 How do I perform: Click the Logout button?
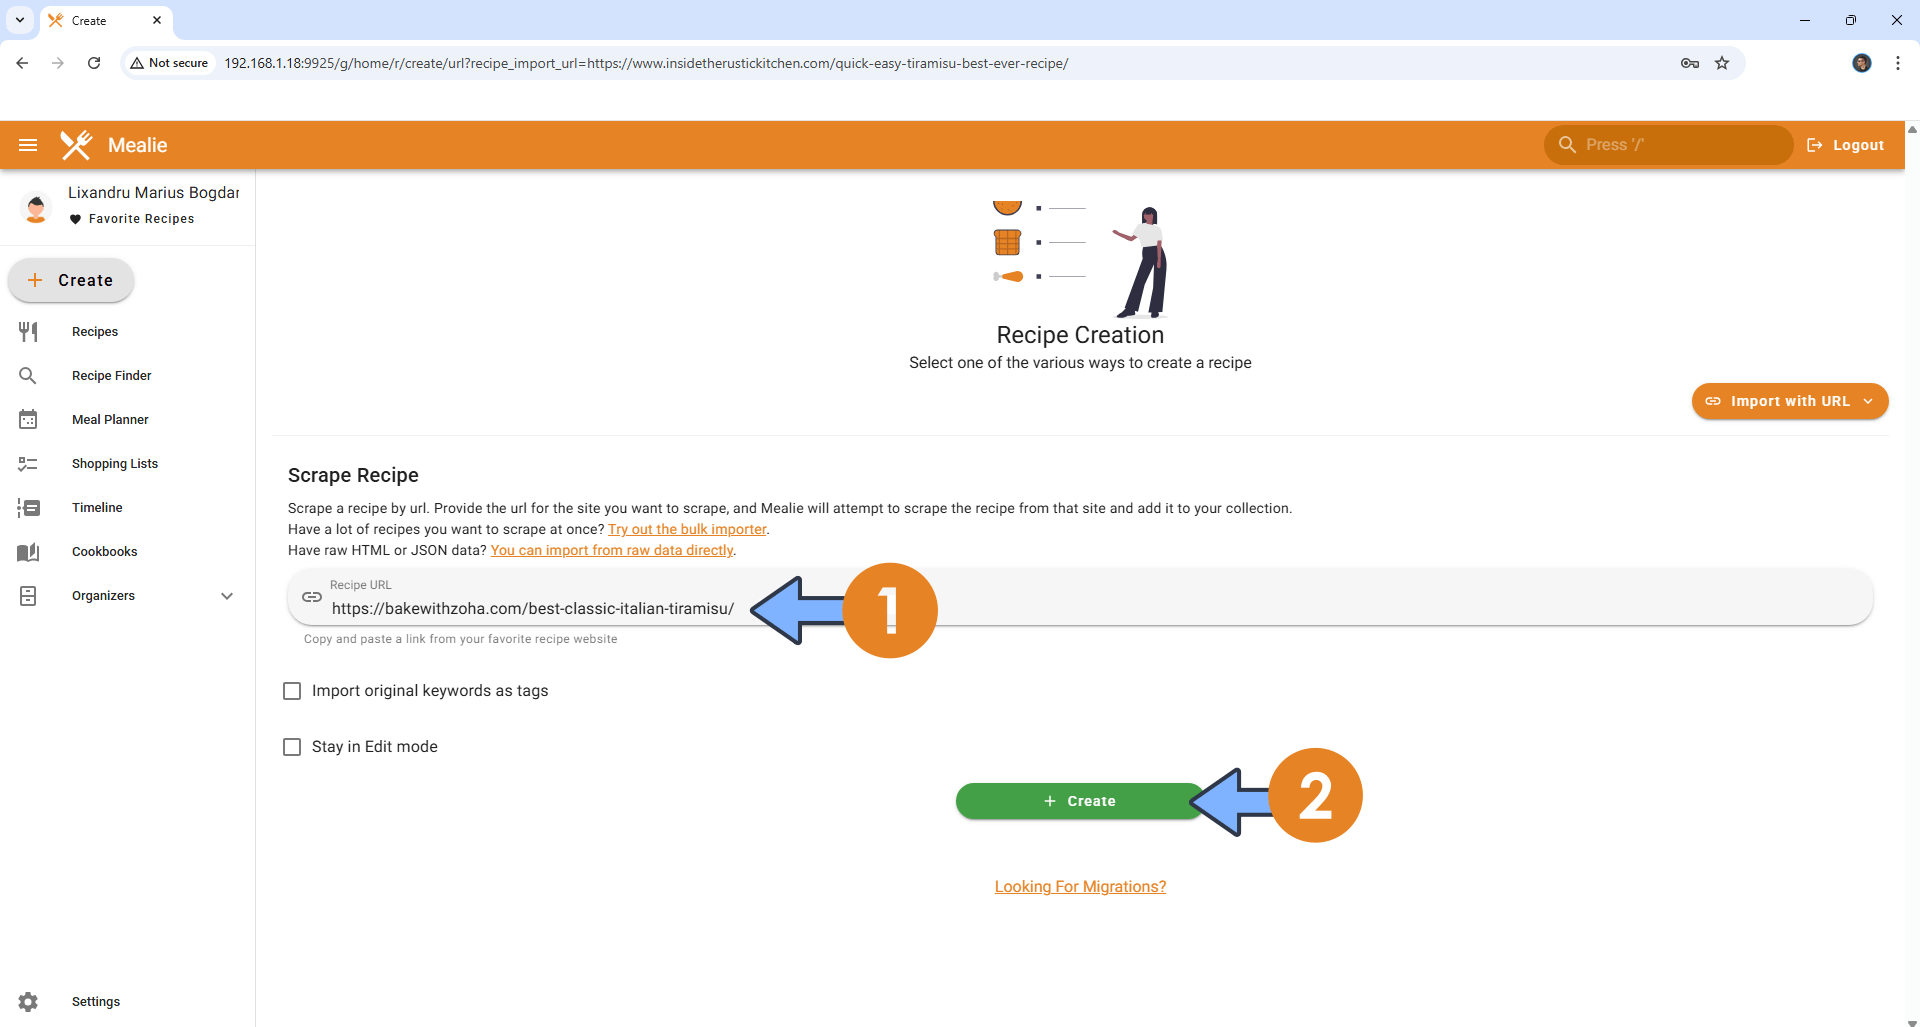[1846, 145]
